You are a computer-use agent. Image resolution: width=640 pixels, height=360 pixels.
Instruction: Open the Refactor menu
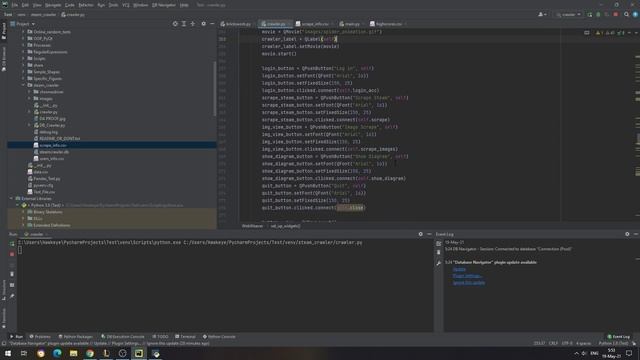pos(86,5)
